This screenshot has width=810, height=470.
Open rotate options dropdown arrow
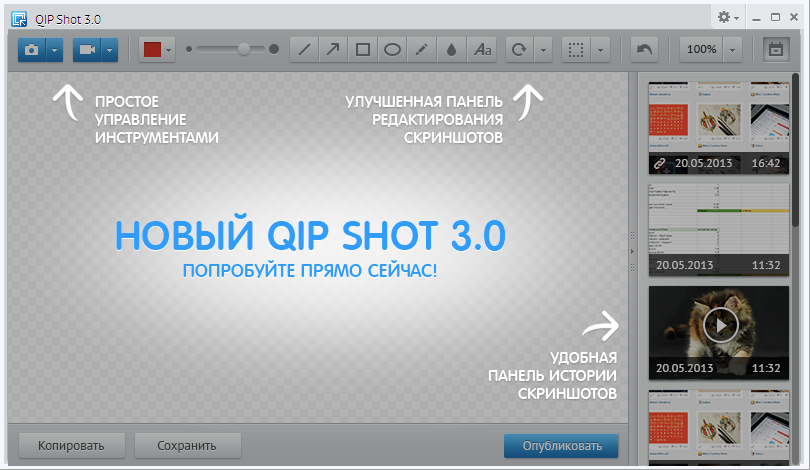point(543,50)
